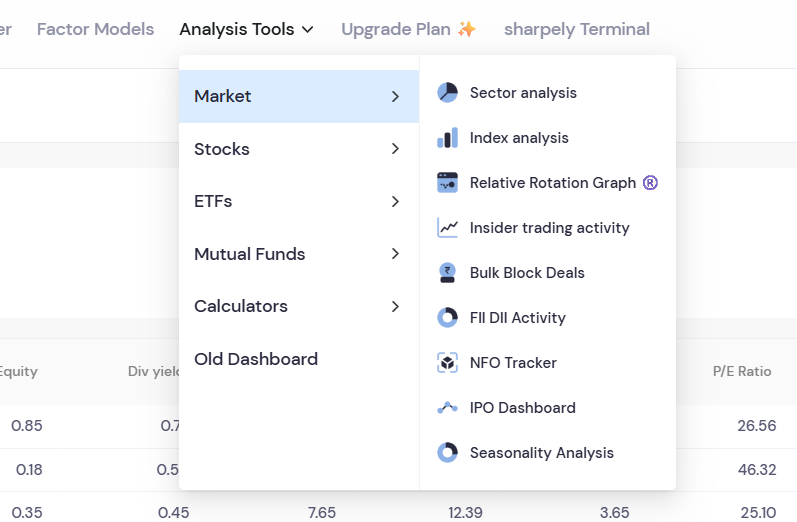The width and height of the screenshot is (797, 522).
Task: Click the Sector analysis pie chart icon
Action: tap(447, 93)
